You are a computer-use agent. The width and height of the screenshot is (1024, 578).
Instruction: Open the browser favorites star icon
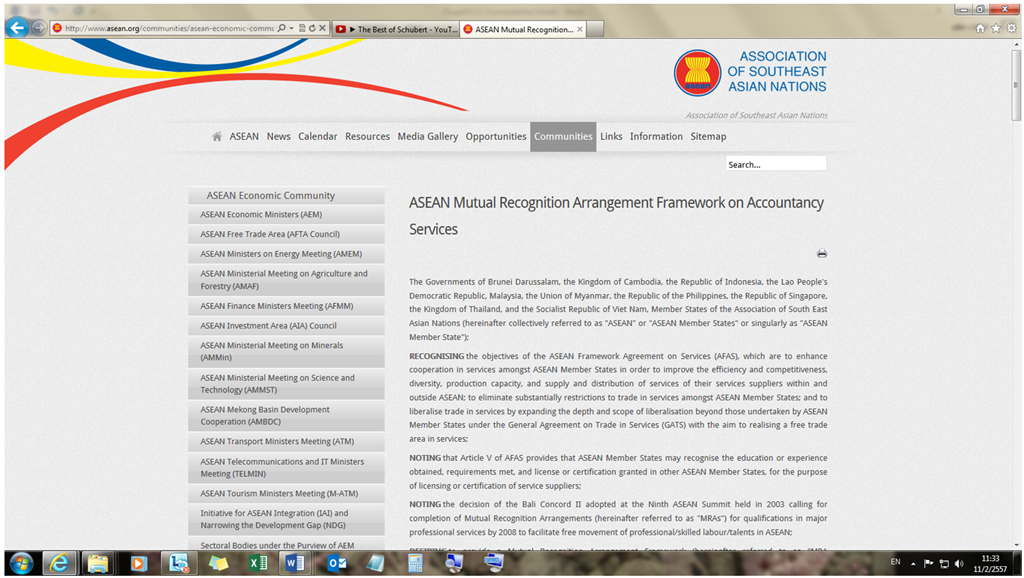coord(995,28)
